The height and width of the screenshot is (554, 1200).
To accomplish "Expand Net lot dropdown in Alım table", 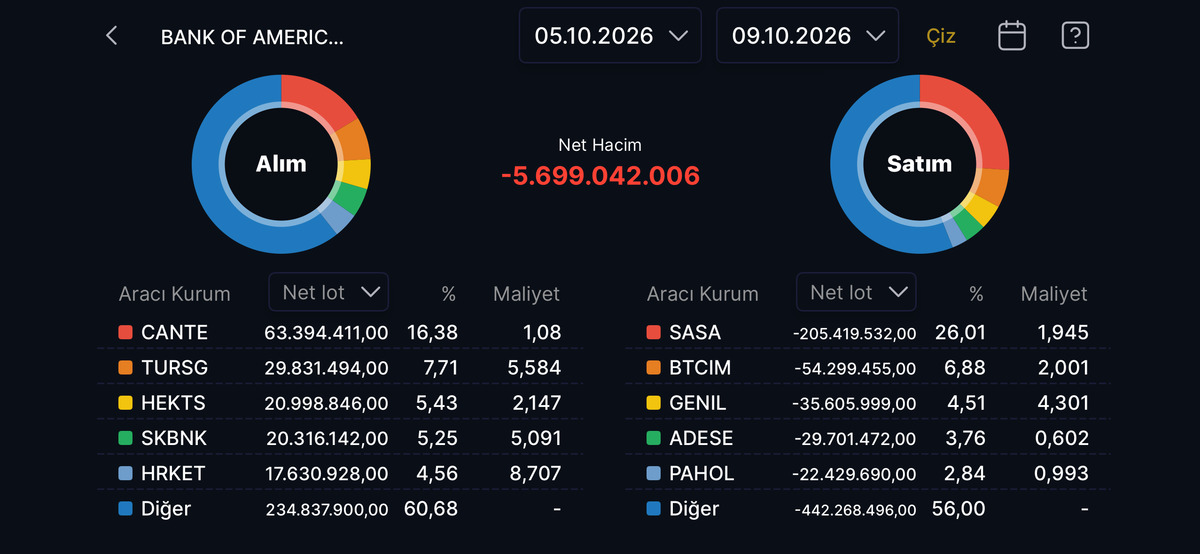I will click(329, 292).
